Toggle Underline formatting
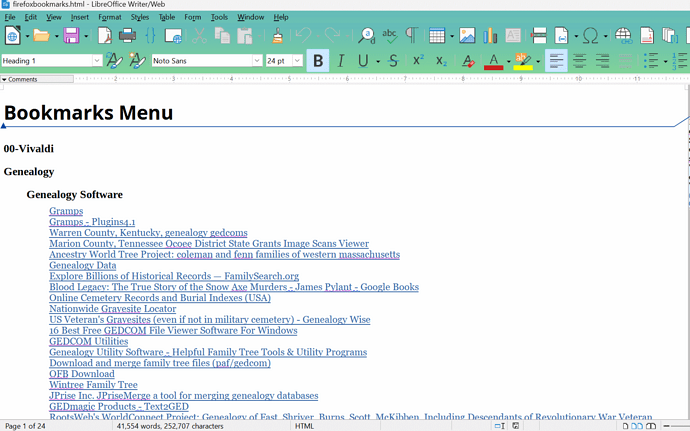The height and width of the screenshot is (431, 690). (363, 61)
